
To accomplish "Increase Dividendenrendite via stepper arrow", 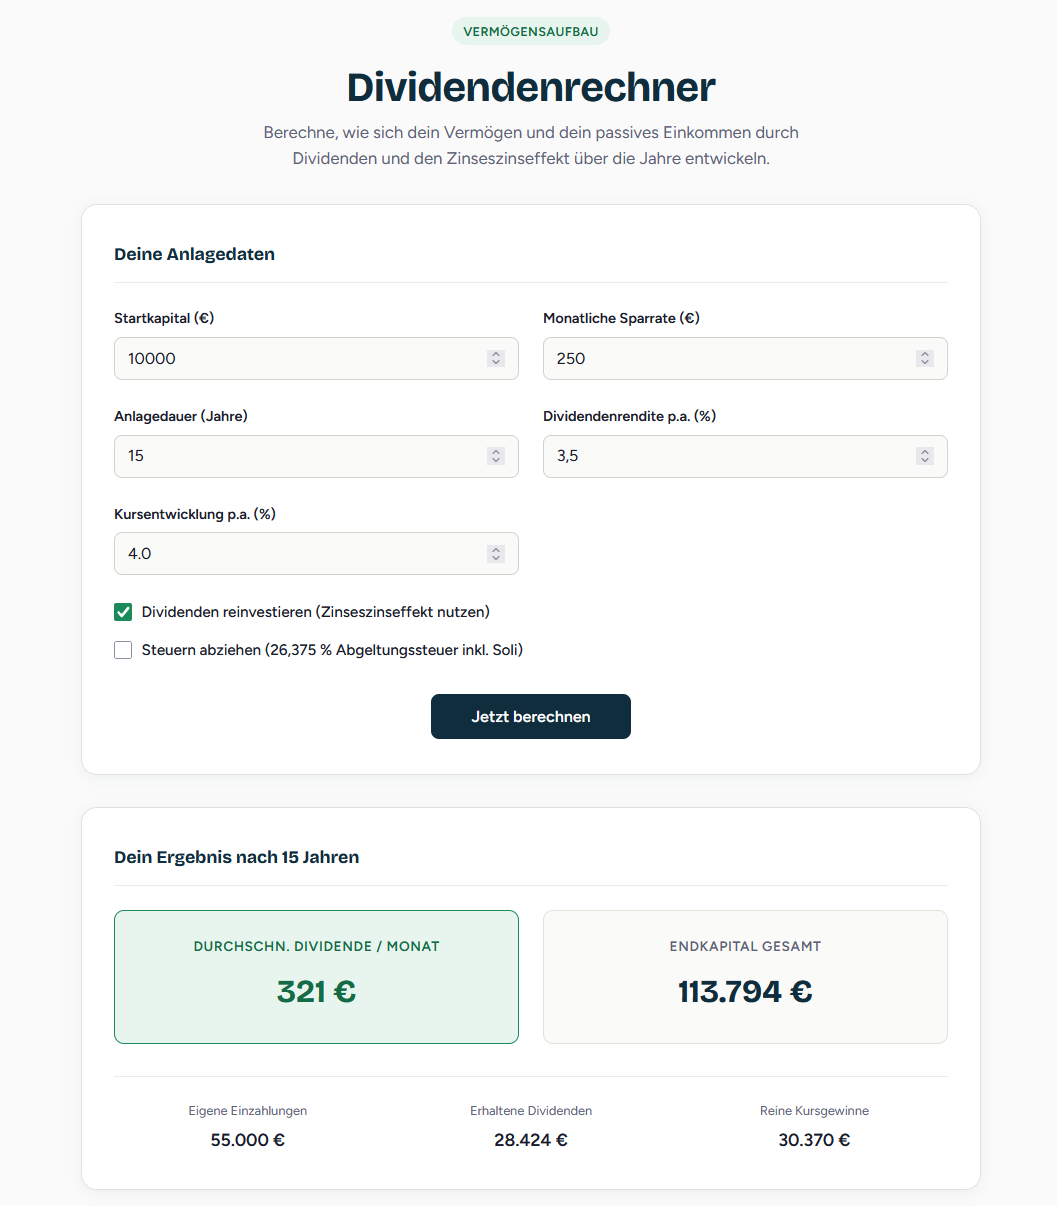I will pyautogui.click(x=925, y=451).
